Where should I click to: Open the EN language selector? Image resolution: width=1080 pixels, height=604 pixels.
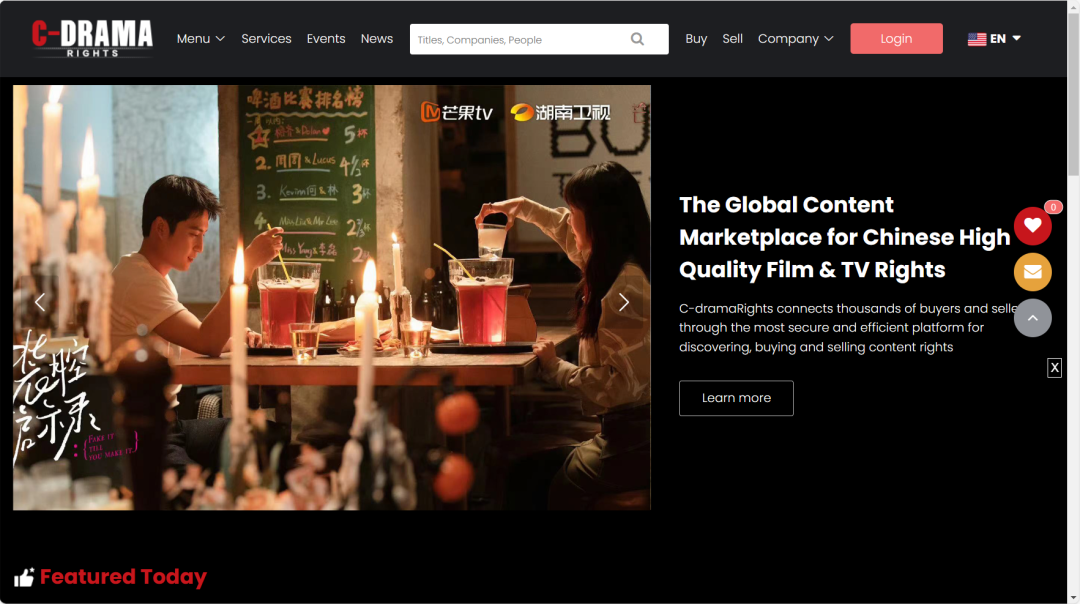(1005, 39)
